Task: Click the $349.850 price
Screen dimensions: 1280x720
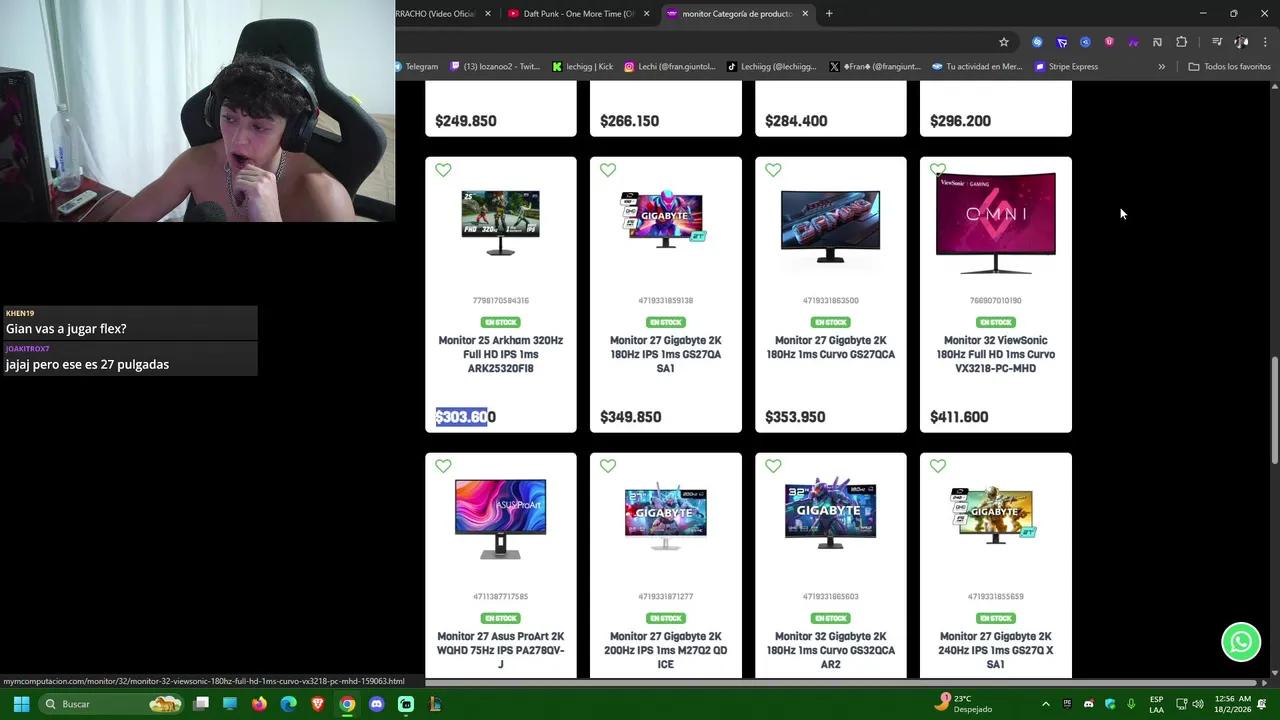Action: tap(630, 417)
